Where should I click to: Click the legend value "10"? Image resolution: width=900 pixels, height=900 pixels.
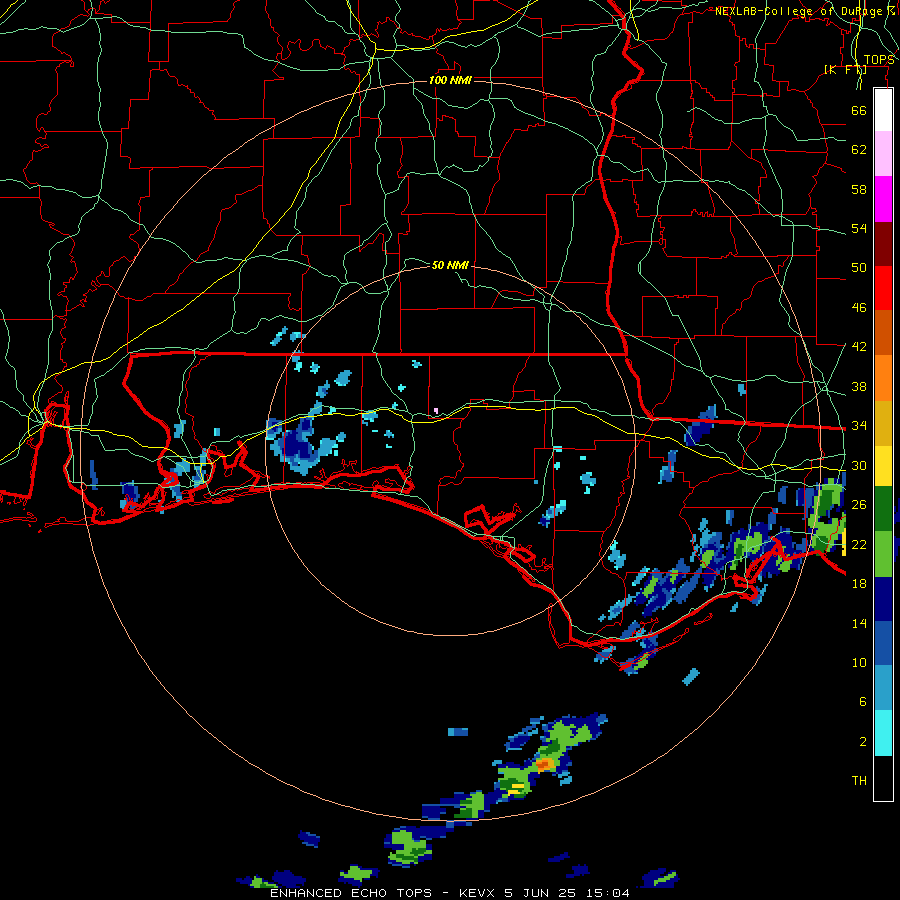(x=859, y=663)
